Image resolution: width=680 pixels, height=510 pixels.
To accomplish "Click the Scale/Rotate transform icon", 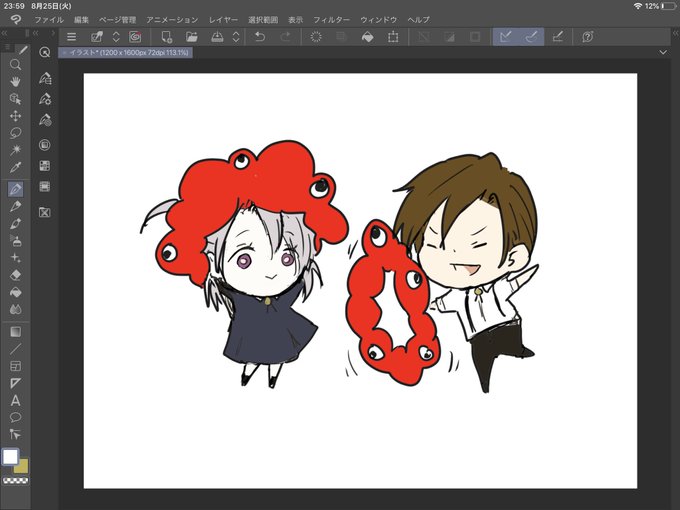I will tap(393, 37).
